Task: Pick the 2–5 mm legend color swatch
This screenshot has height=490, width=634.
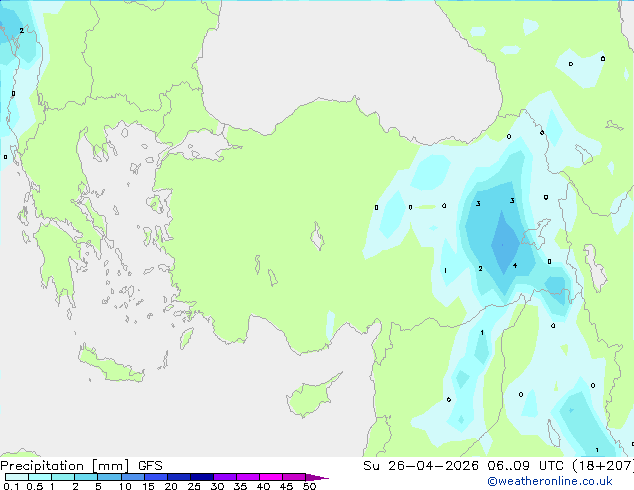Action: coord(86,477)
